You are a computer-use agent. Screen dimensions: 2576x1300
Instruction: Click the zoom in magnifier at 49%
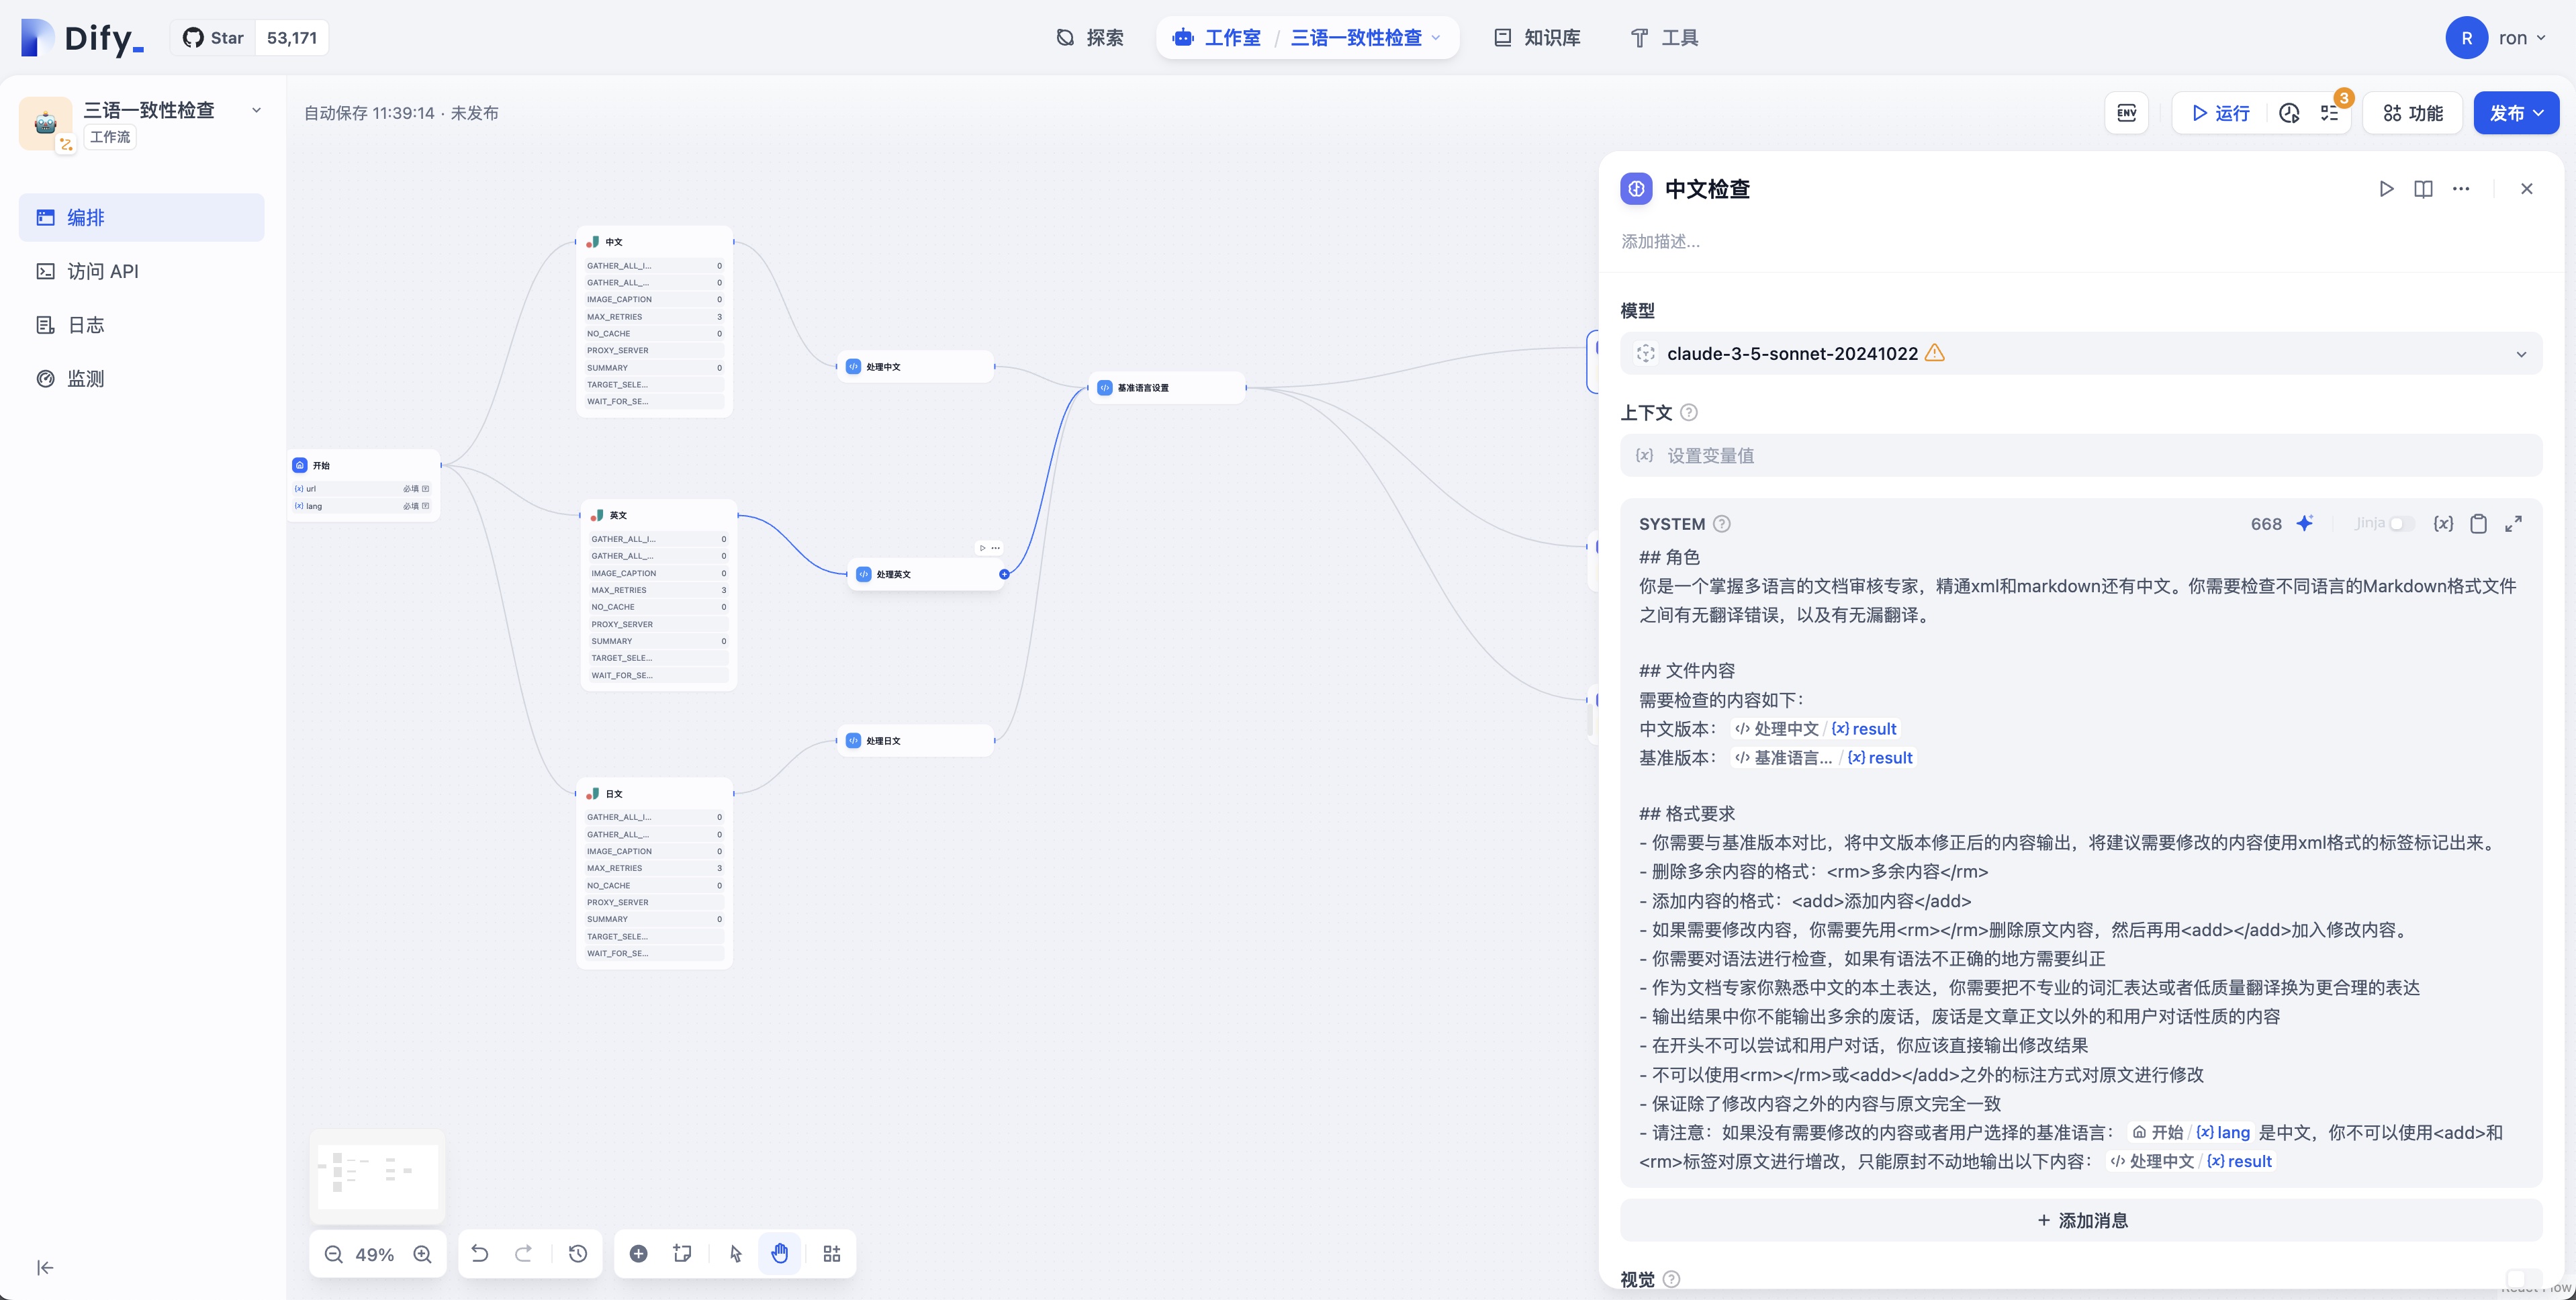point(423,1254)
